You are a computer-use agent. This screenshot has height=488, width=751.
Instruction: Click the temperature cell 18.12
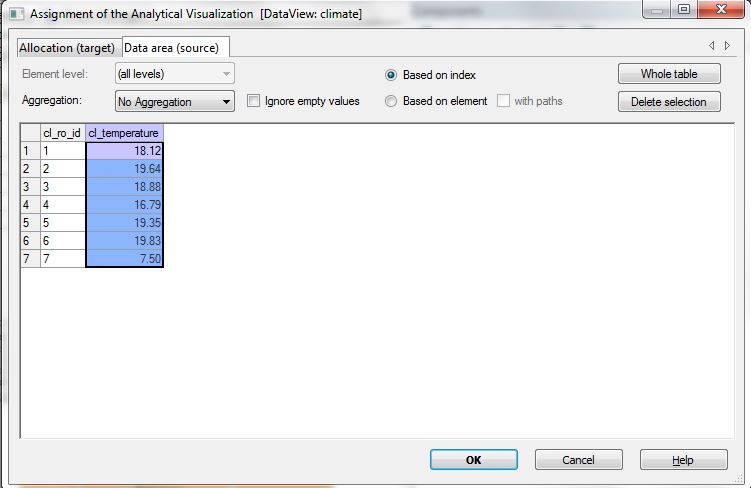tap(125, 151)
